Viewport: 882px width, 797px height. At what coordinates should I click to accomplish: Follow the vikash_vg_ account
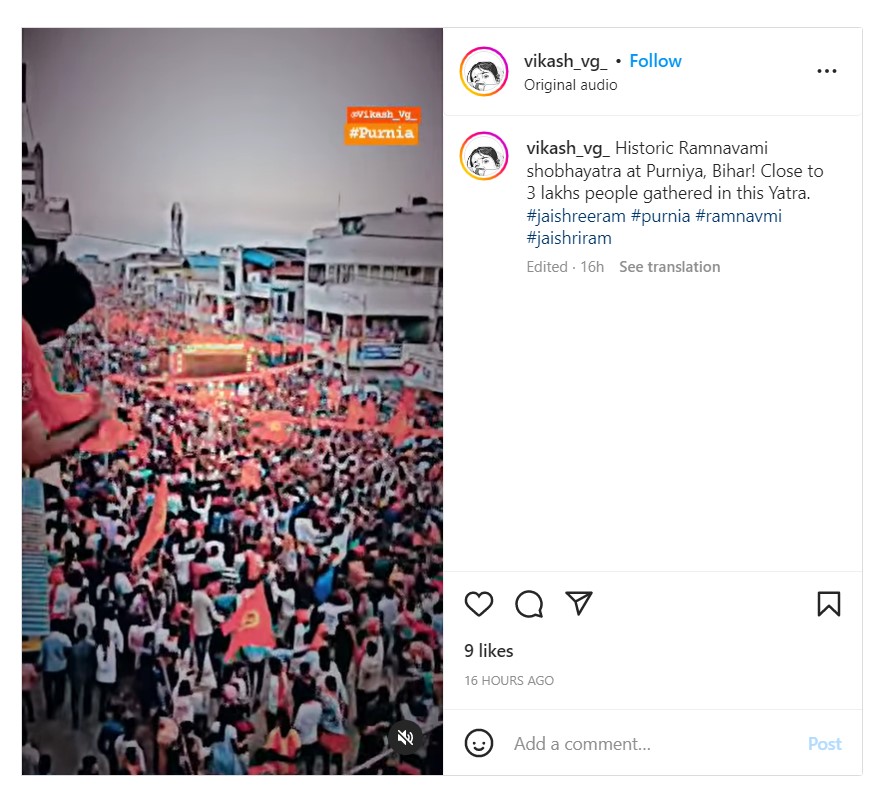pyautogui.click(x=655, y=61)
